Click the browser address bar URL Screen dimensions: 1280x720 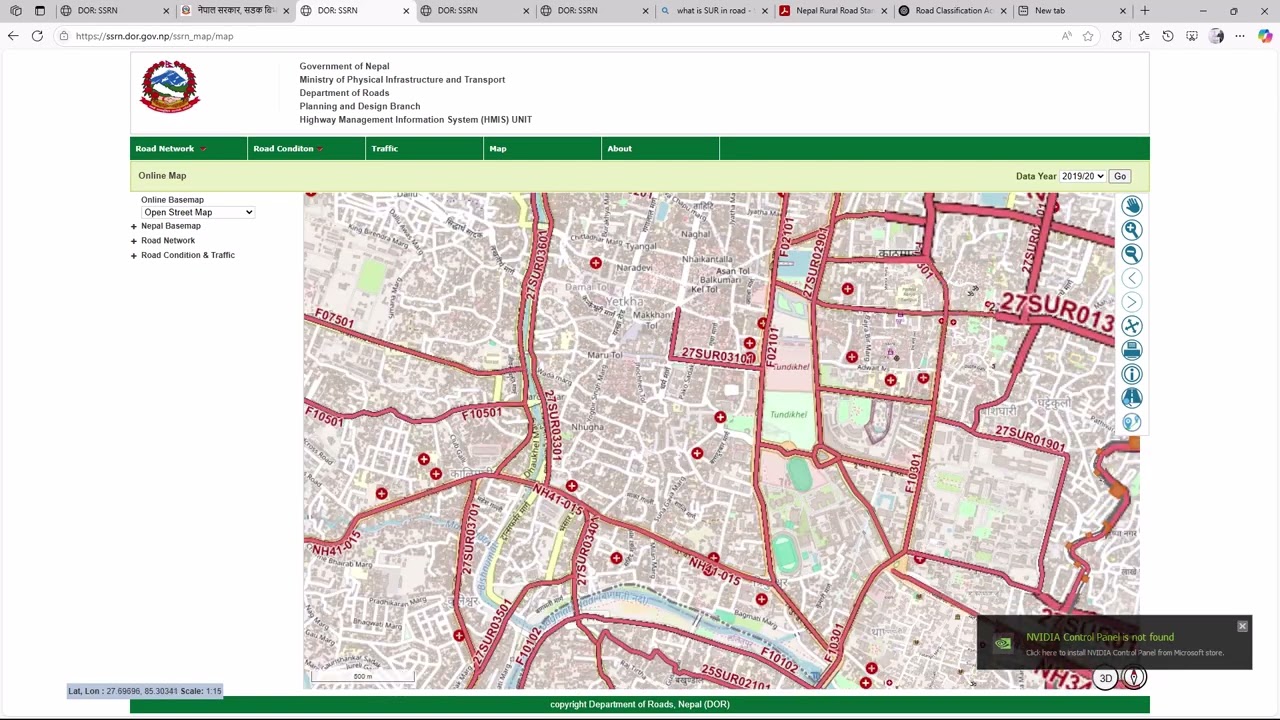click(x=155, y=36)
